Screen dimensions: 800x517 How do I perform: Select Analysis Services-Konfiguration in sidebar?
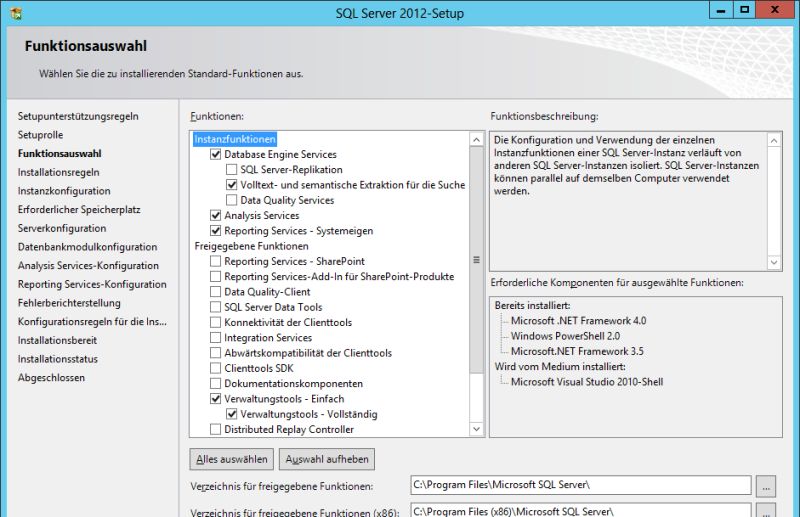pyautogui.click(x=88, y=265)
